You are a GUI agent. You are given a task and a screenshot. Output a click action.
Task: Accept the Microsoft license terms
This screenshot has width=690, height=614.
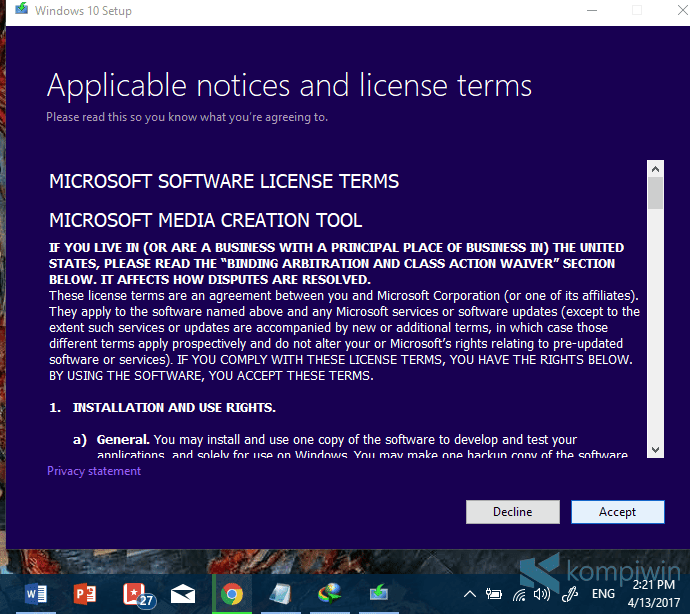617,512
